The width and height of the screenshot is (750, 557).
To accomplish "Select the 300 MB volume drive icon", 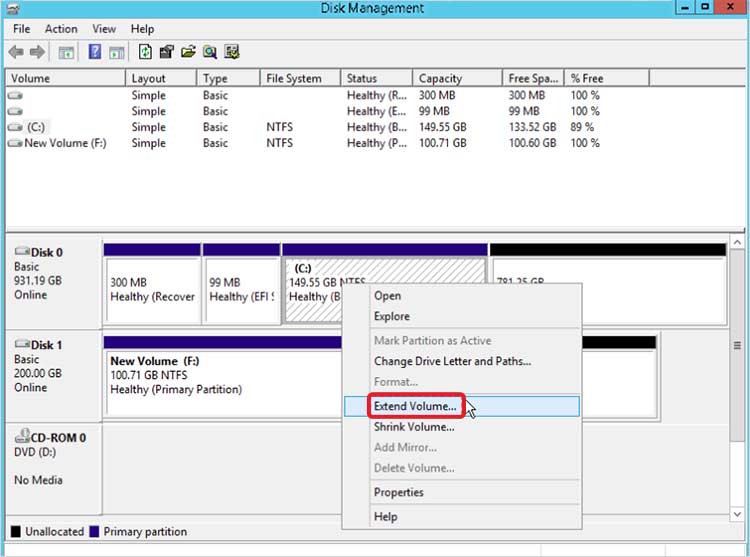I will 15,95.
